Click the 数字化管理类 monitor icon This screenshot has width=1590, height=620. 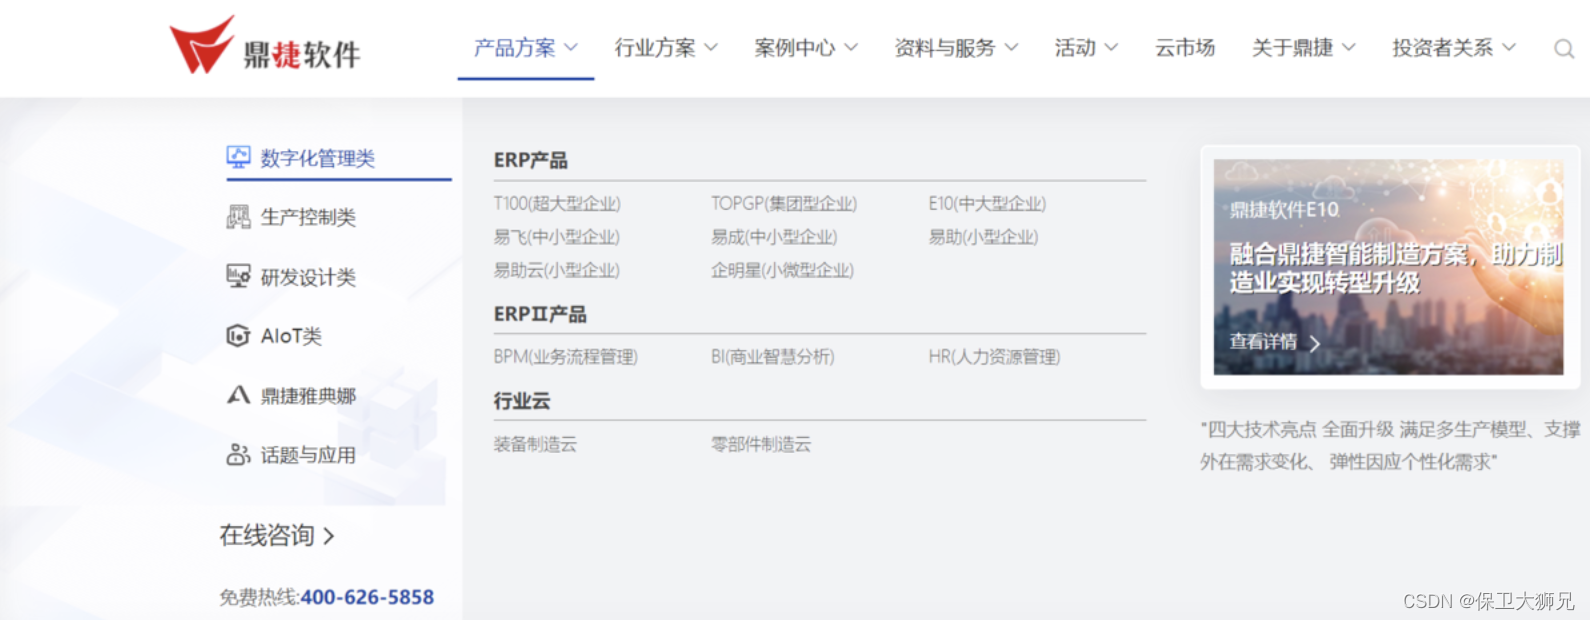238,157
